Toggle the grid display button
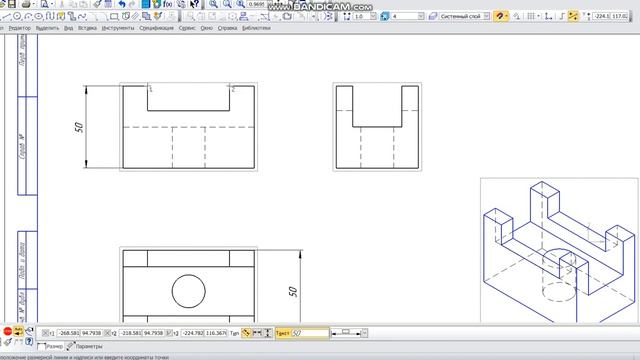The width and height of the screenshot is (640, 360). tap(531, 16)
